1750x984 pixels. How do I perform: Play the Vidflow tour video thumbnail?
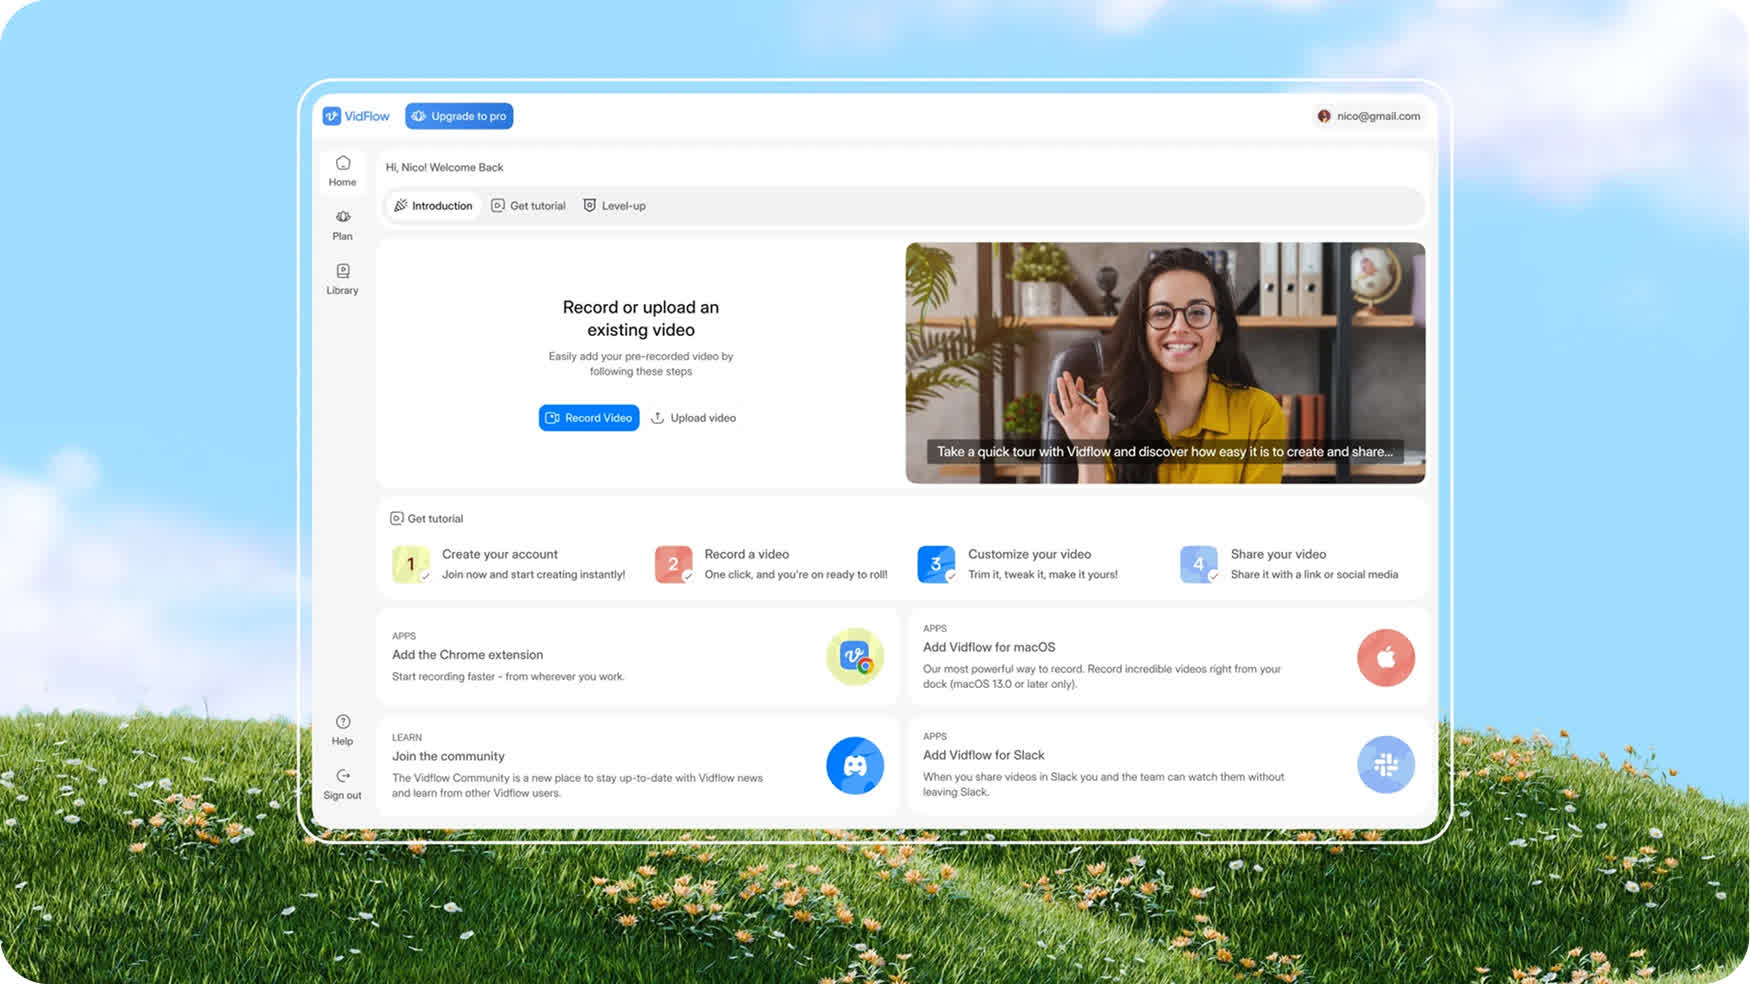coord(1165,362)
